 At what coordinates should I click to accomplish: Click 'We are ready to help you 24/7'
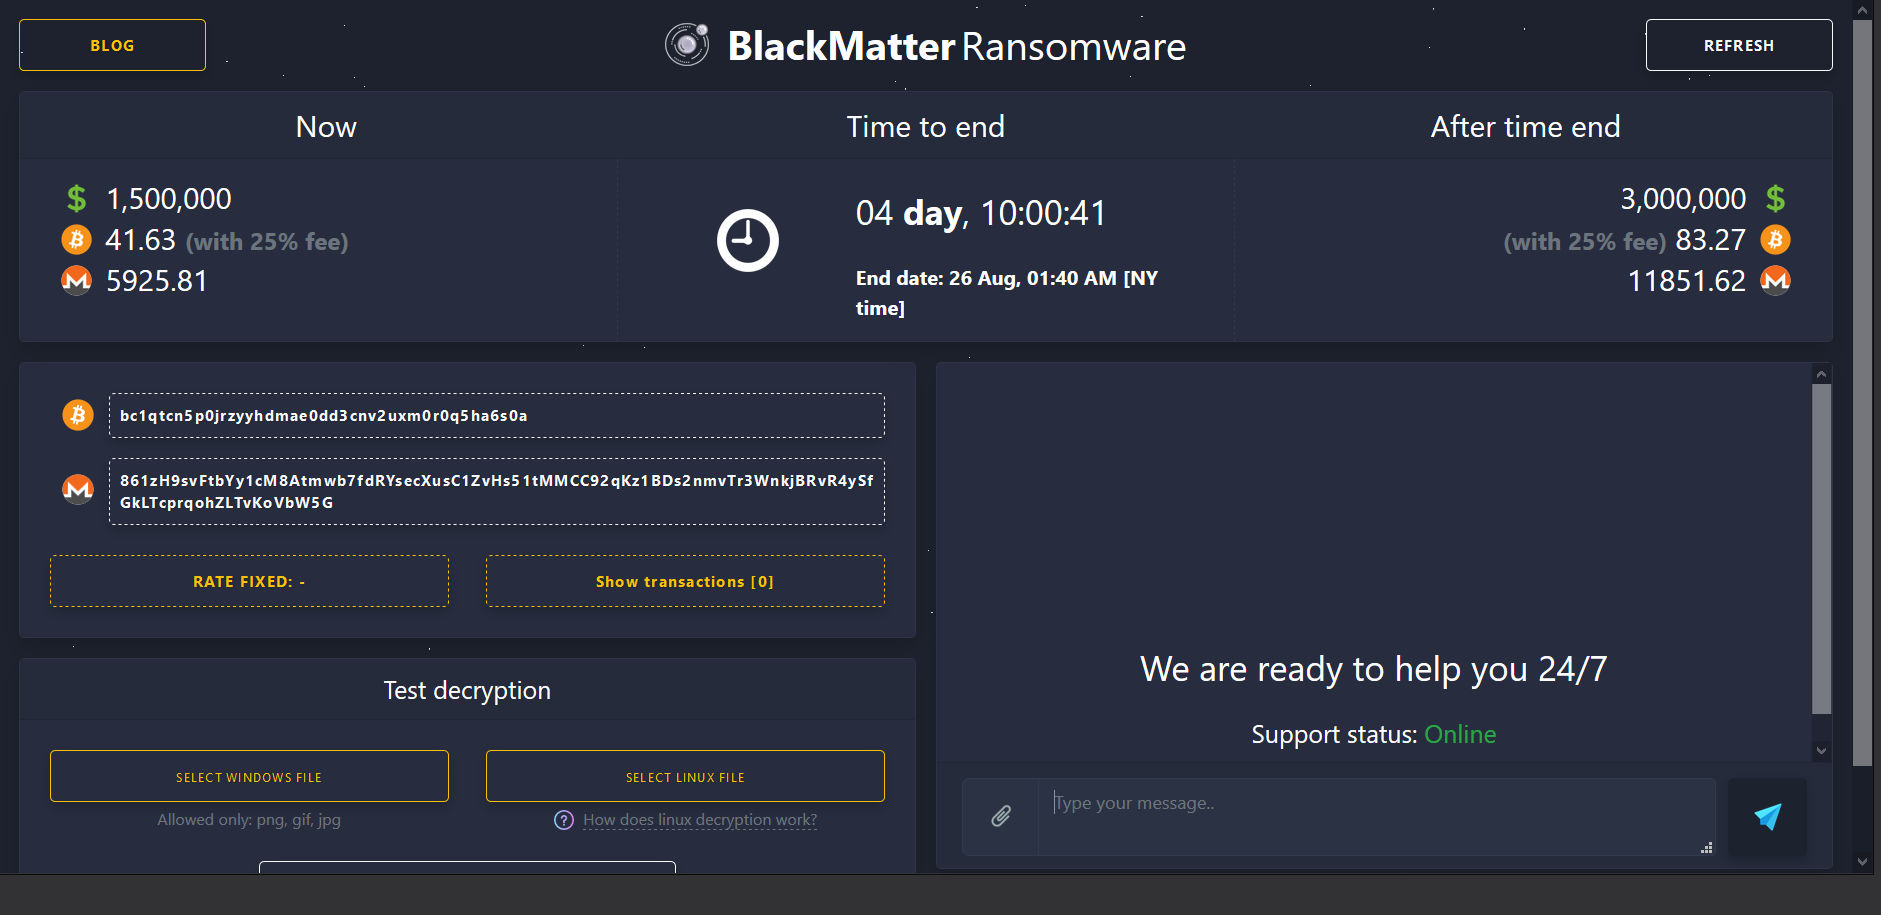[1373, 668]
